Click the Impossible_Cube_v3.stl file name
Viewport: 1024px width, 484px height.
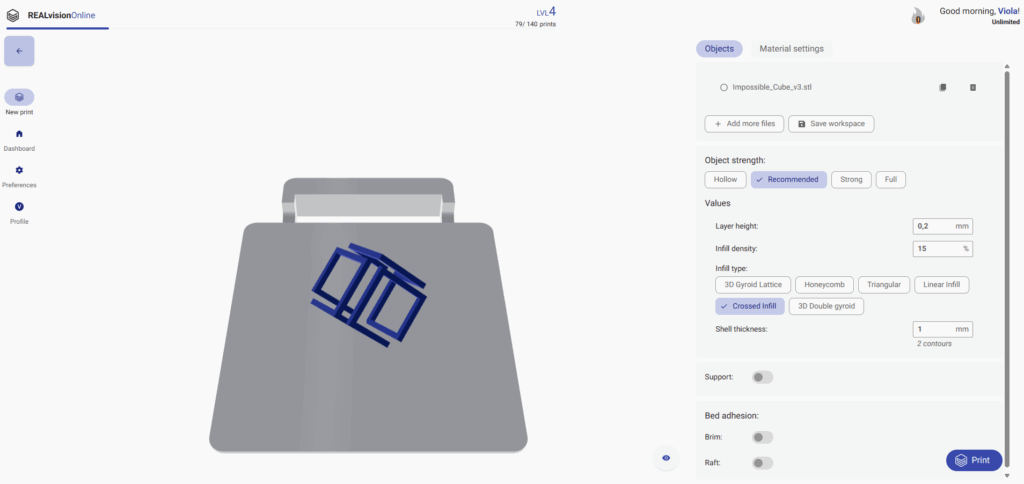click(x=772, y=88)
